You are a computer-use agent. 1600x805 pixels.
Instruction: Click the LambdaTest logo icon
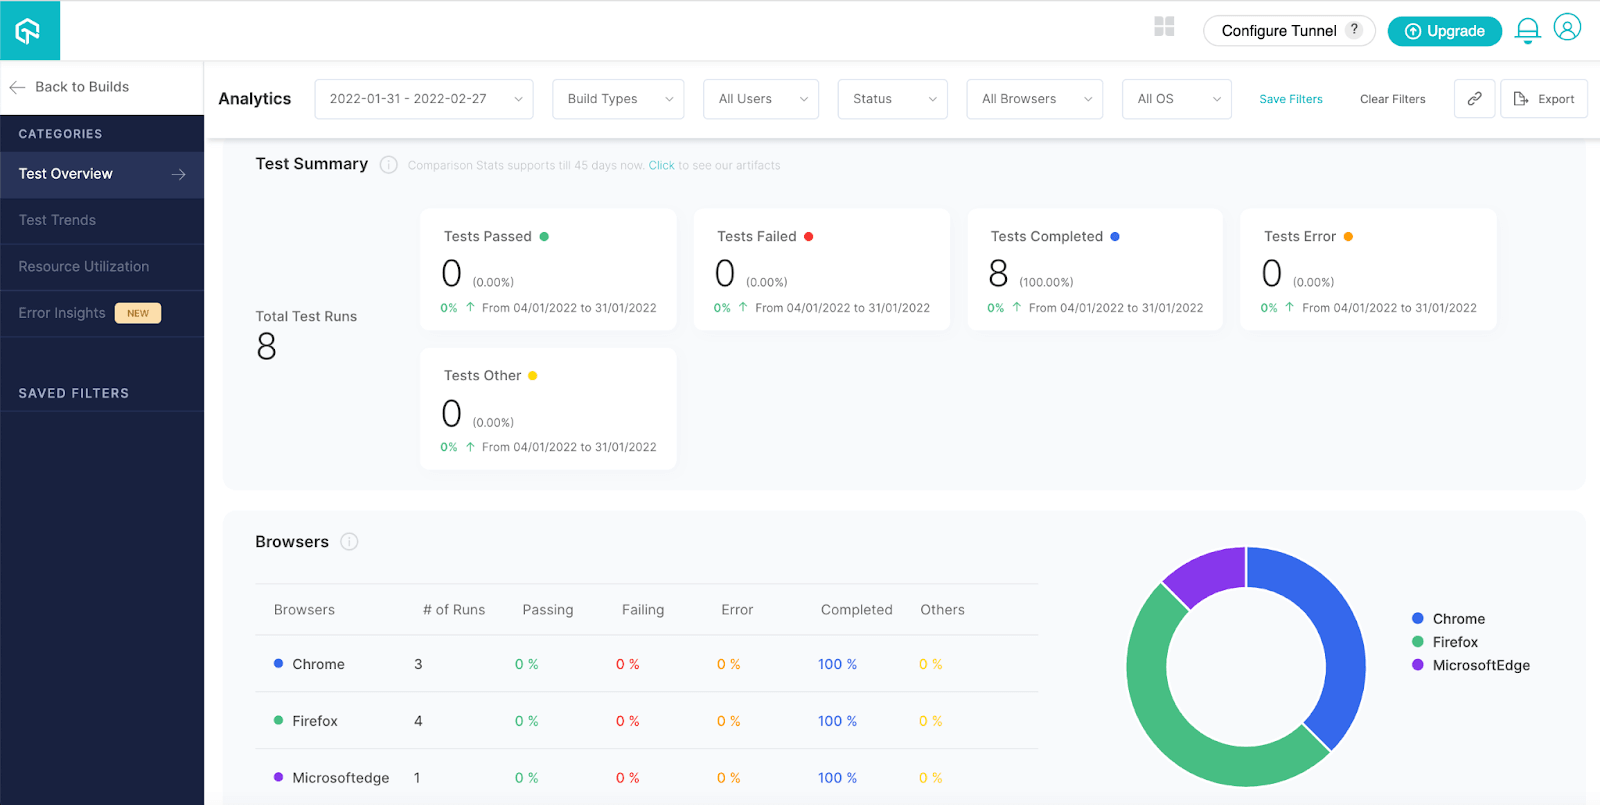[x=29, y=31]
